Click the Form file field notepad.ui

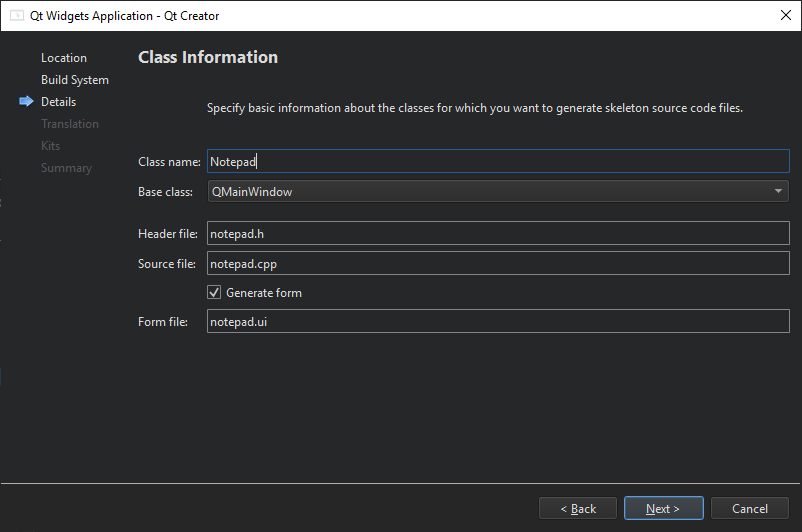498,322
